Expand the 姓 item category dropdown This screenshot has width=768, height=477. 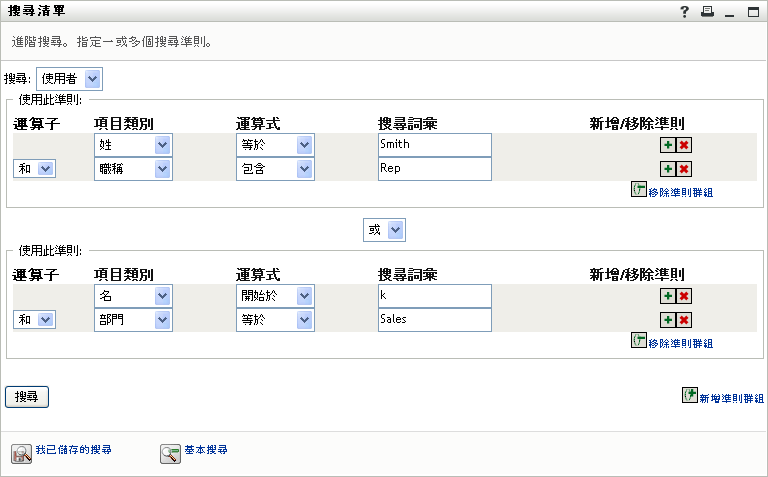tap(135, 145)
